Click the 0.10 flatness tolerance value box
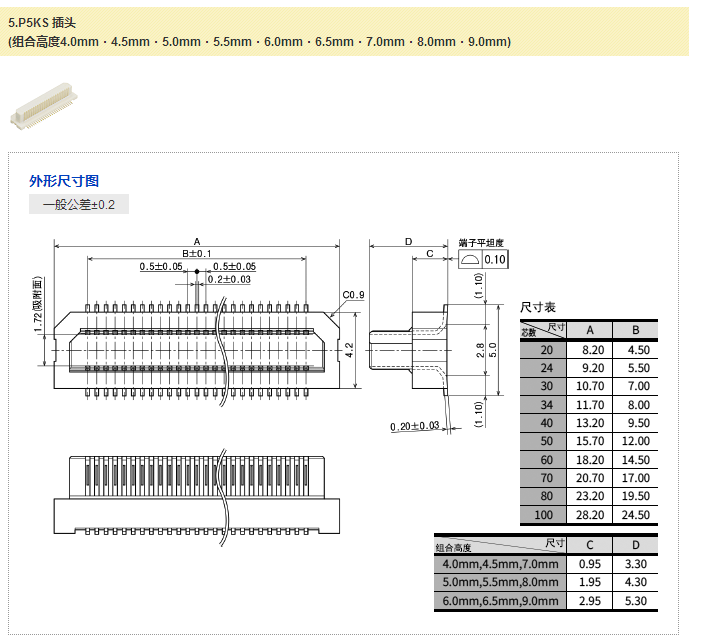Viewport: 712px width, 640px height. pos(495,260)
